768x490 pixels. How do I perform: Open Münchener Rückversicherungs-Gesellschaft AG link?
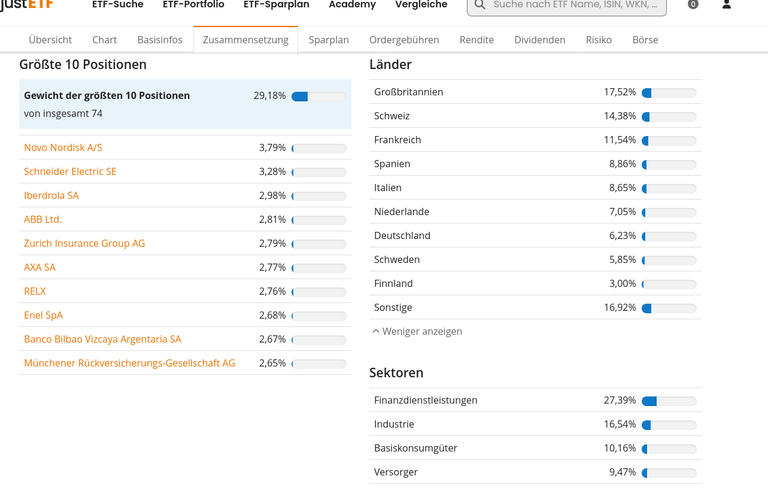pos(129,363)
